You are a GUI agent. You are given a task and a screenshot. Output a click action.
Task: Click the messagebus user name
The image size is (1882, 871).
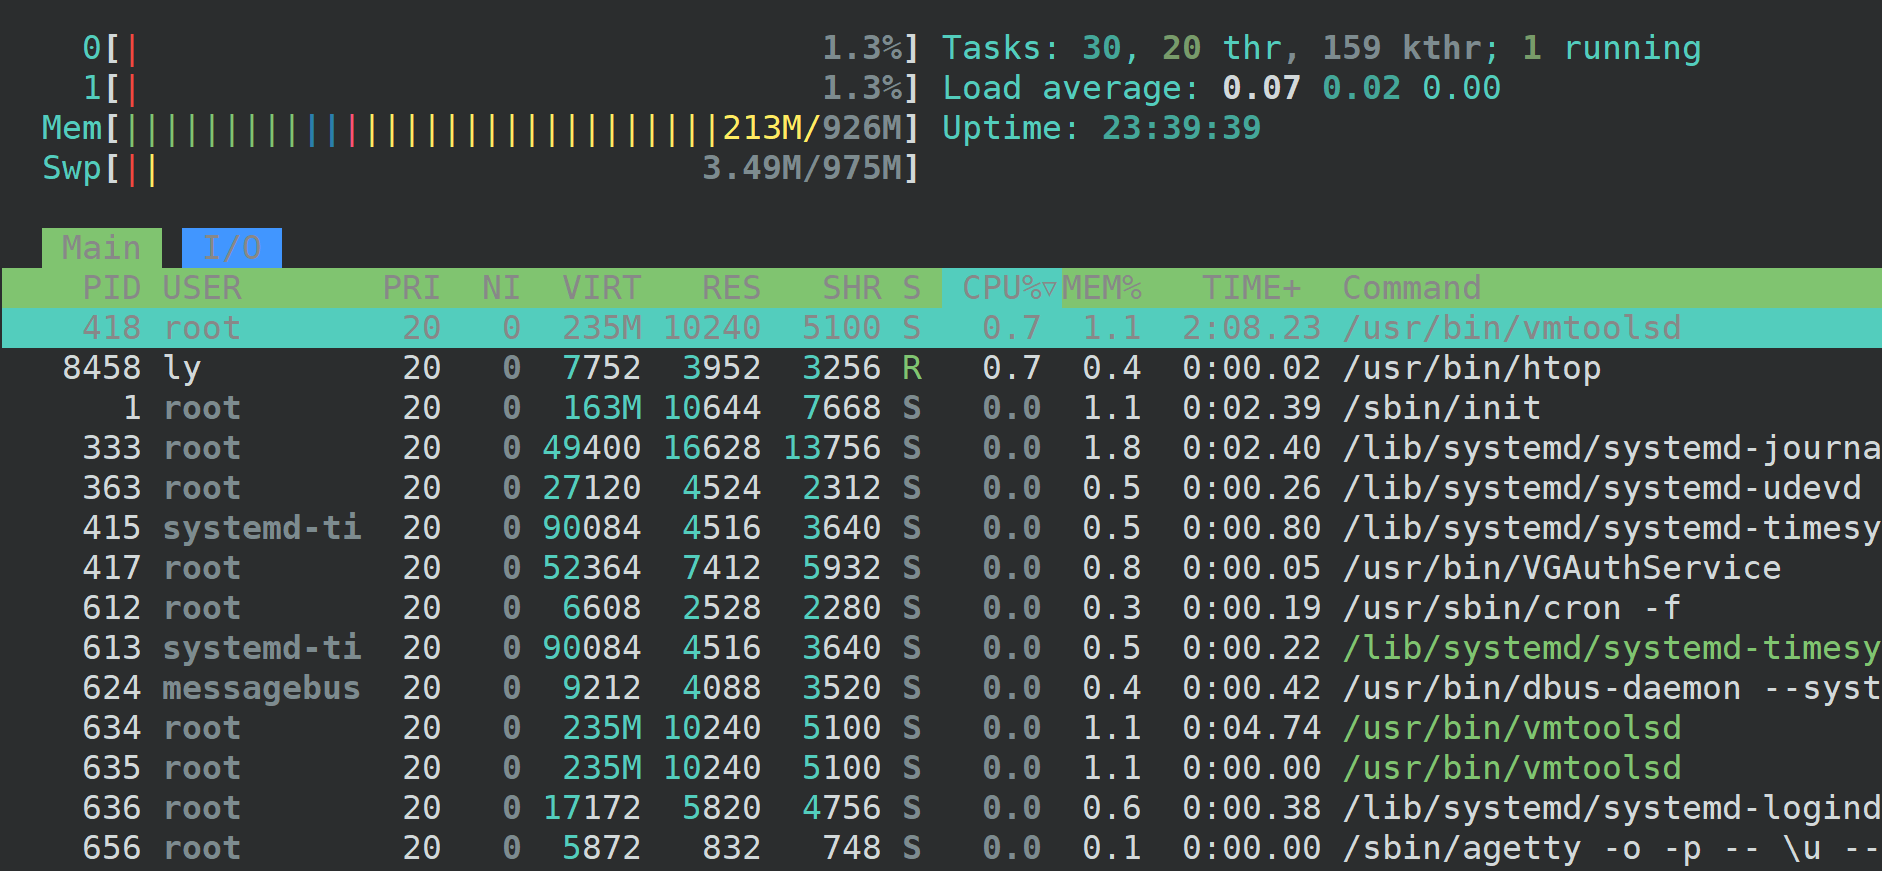tap(261, 688)
